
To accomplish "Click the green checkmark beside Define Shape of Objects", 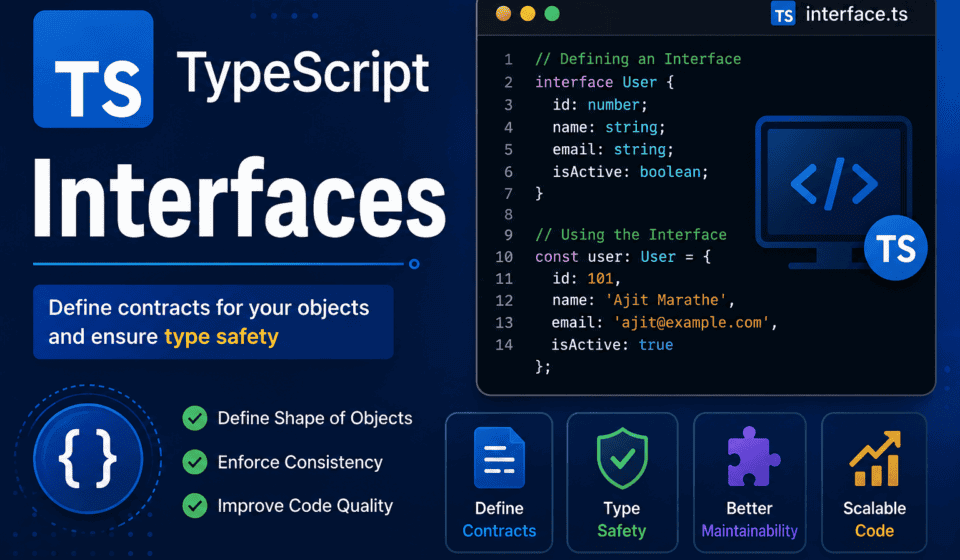I will [x=195, y=418].
